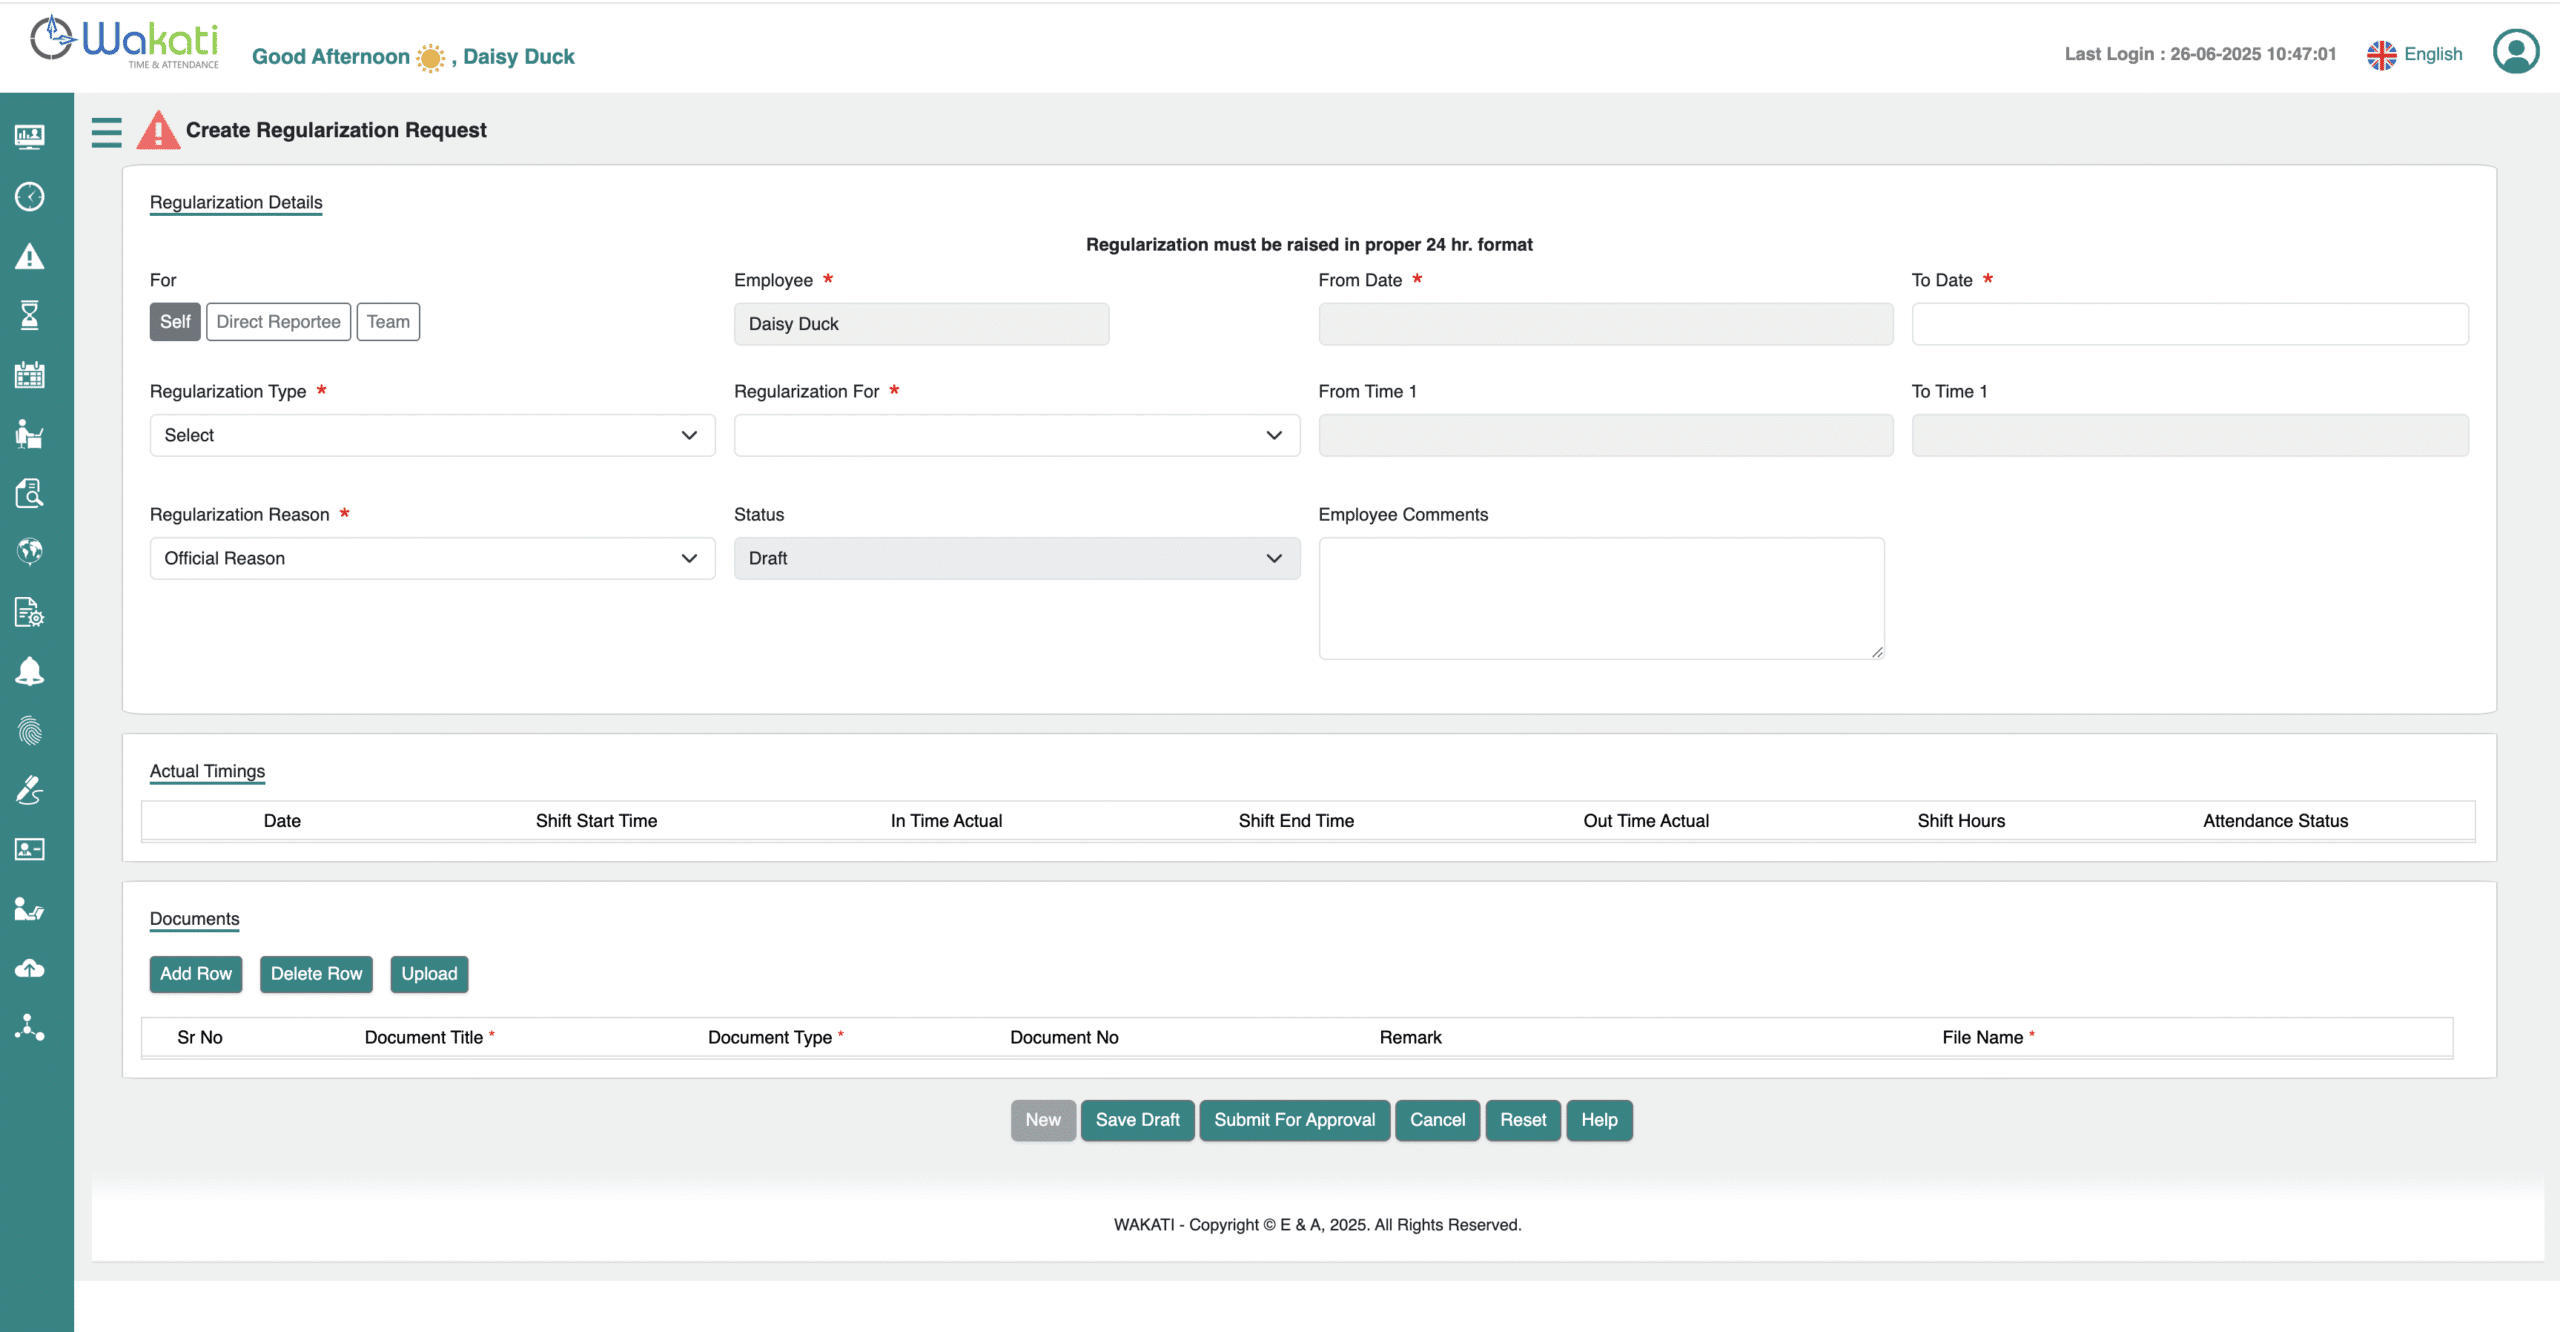Open the Regularization For dropdown

[1016, 436]
